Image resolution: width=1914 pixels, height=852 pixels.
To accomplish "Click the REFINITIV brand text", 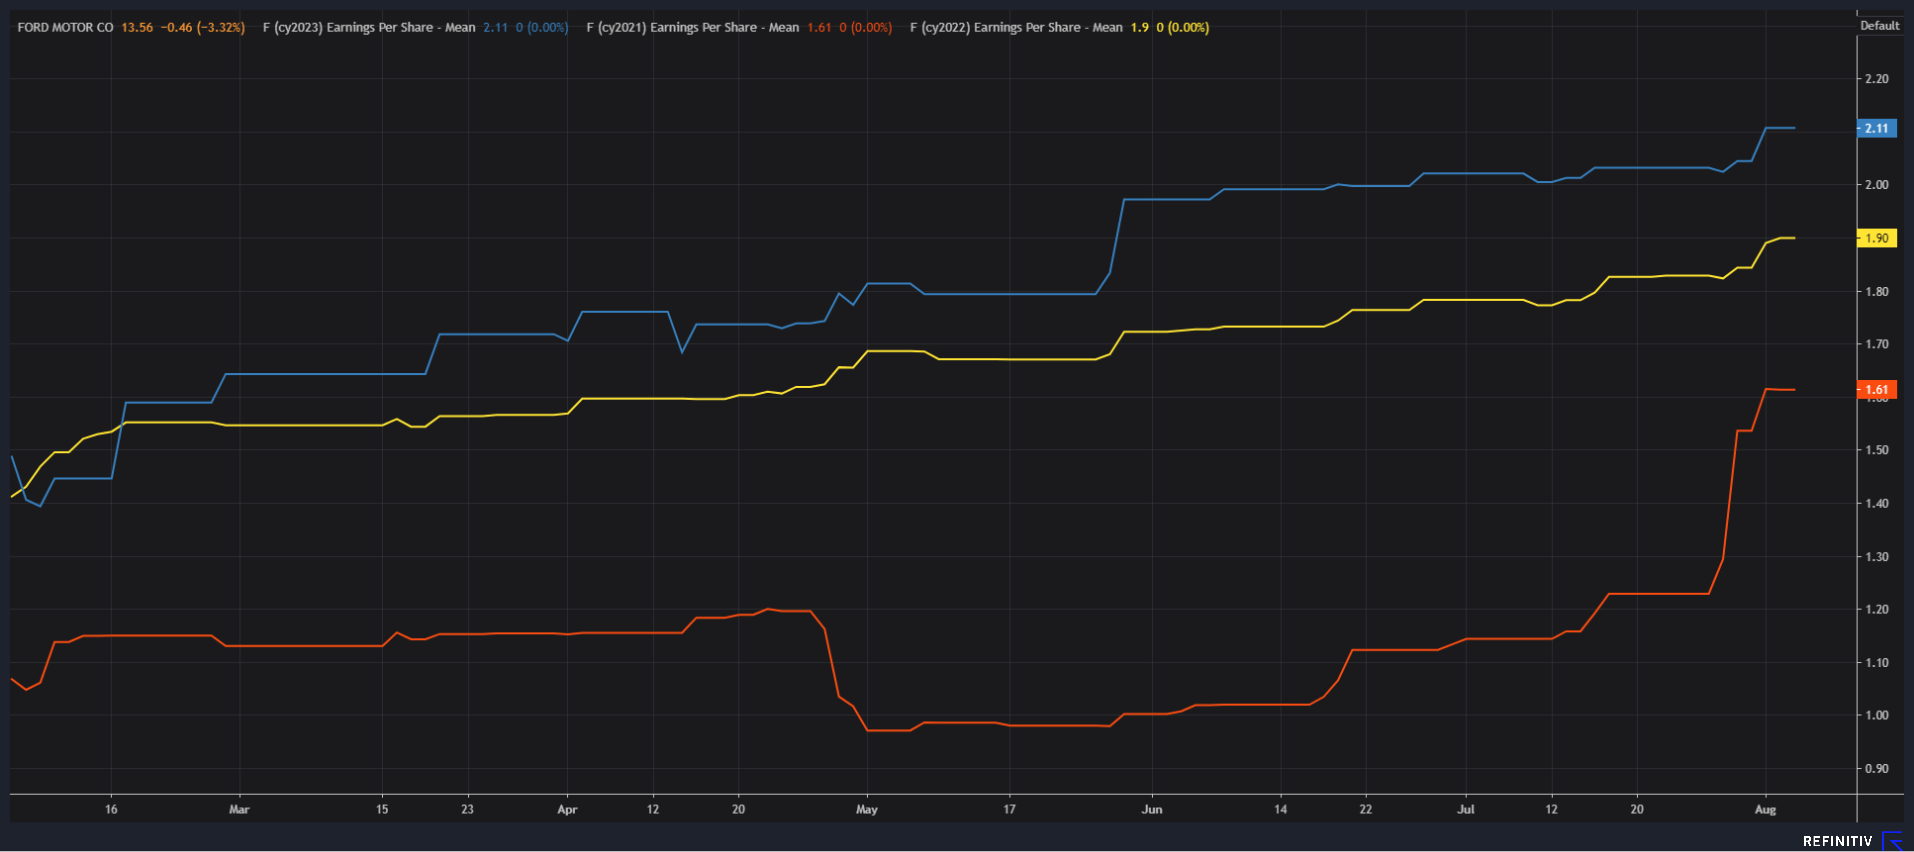I will [x=1837, y=841].
